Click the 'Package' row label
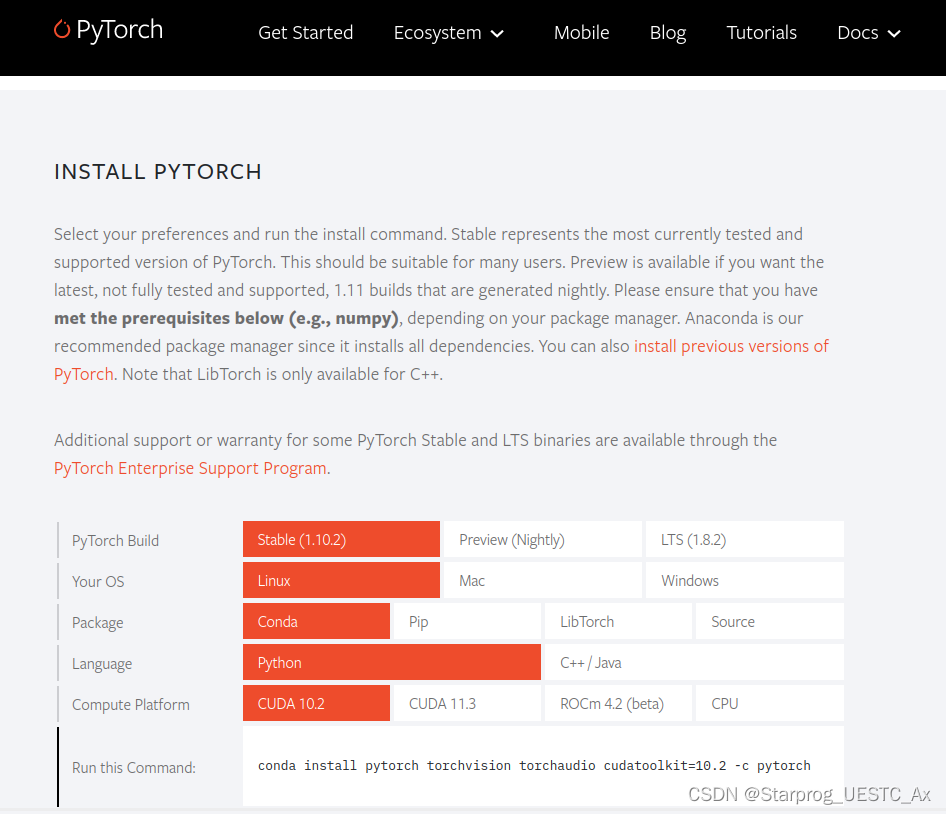Image resolution: width=946 pixels, height=814 pixels. coord(97,622)
